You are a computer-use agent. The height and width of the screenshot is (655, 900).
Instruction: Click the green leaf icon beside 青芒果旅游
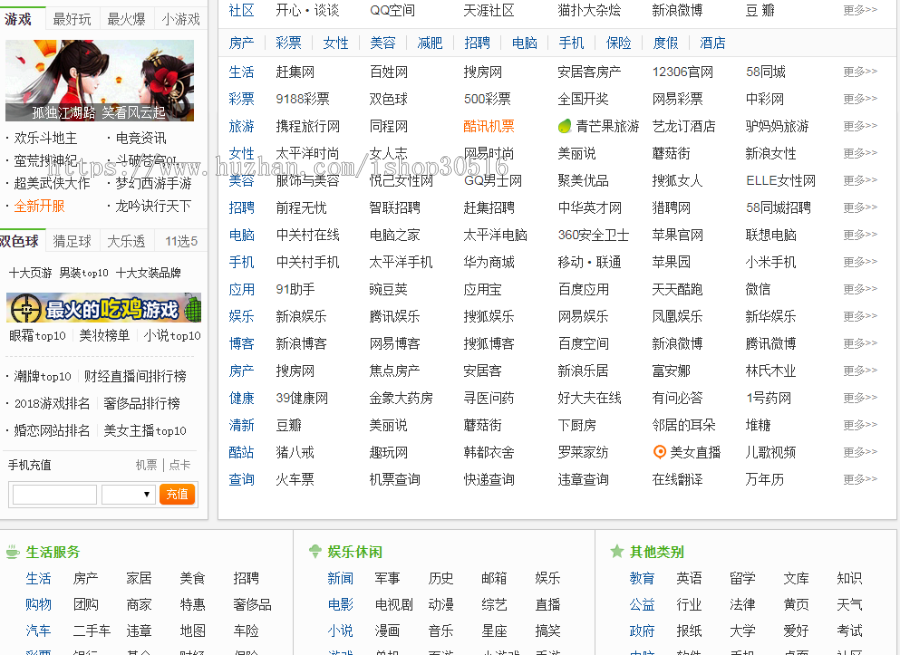coord(563,125)
